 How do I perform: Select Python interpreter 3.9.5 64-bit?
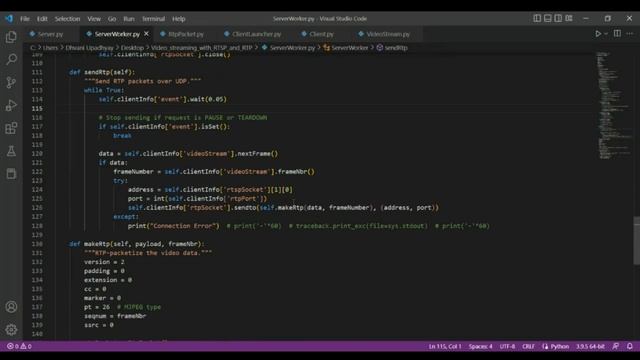tap(590, 347)
